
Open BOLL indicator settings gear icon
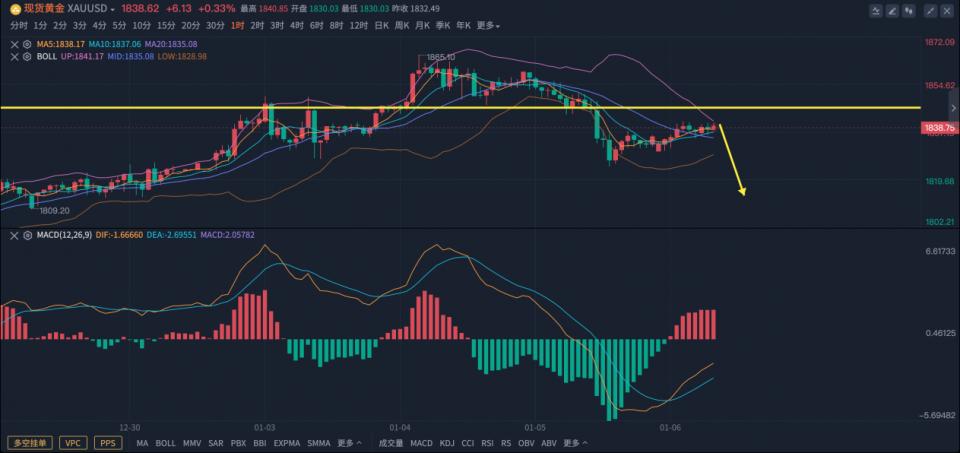[x=26, y=56]
